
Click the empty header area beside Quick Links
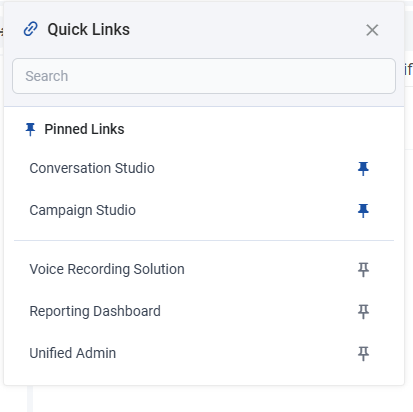click(x=247, y=29)
